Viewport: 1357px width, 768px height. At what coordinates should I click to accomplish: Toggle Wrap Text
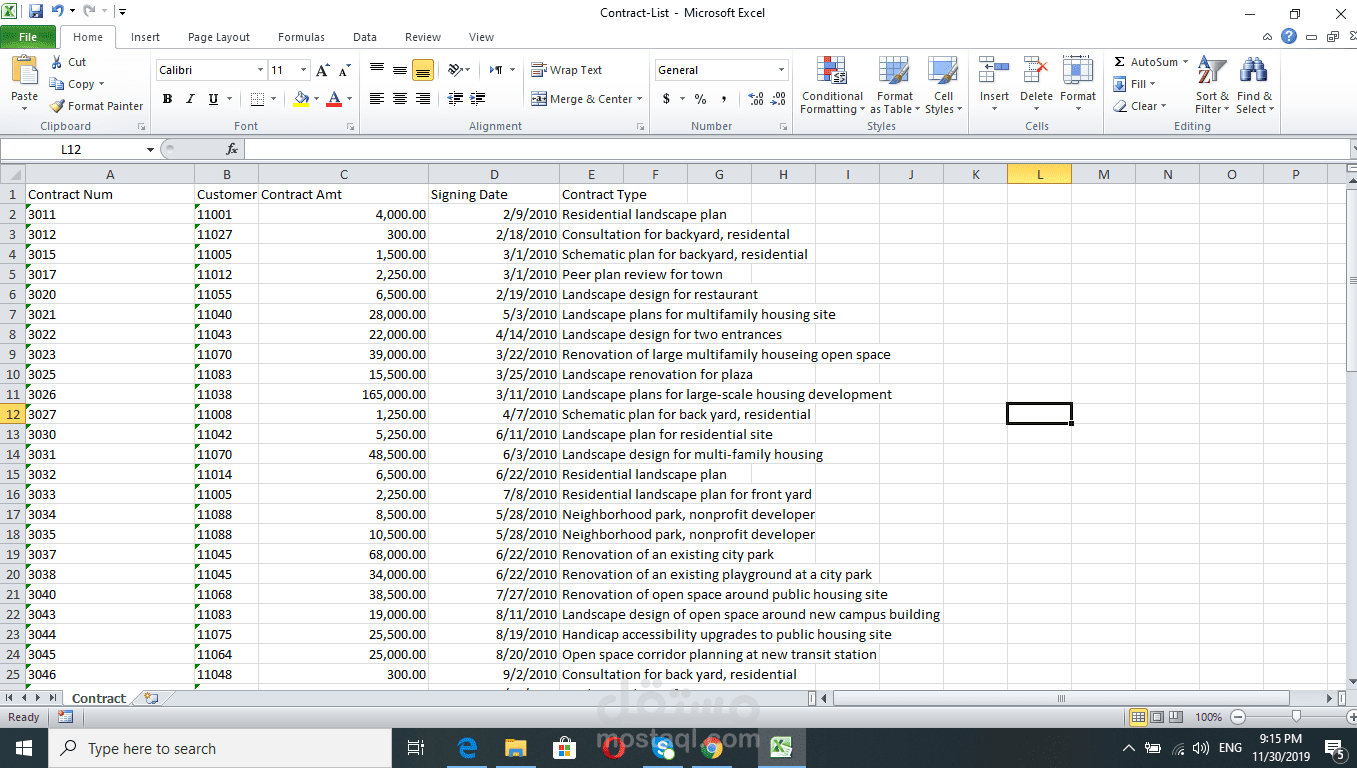tap(567, 70)
